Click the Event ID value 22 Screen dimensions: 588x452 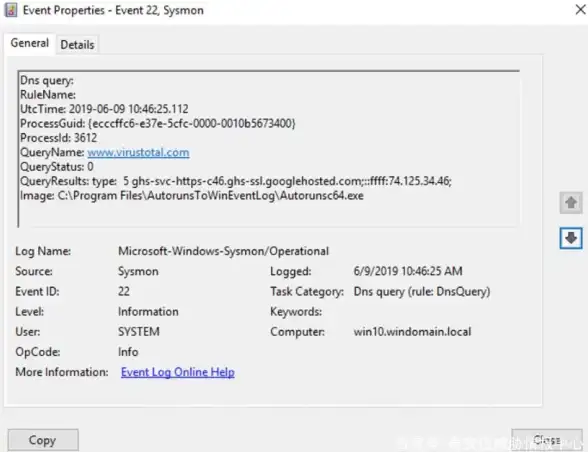pyautogui.click(x=124, y=291)
